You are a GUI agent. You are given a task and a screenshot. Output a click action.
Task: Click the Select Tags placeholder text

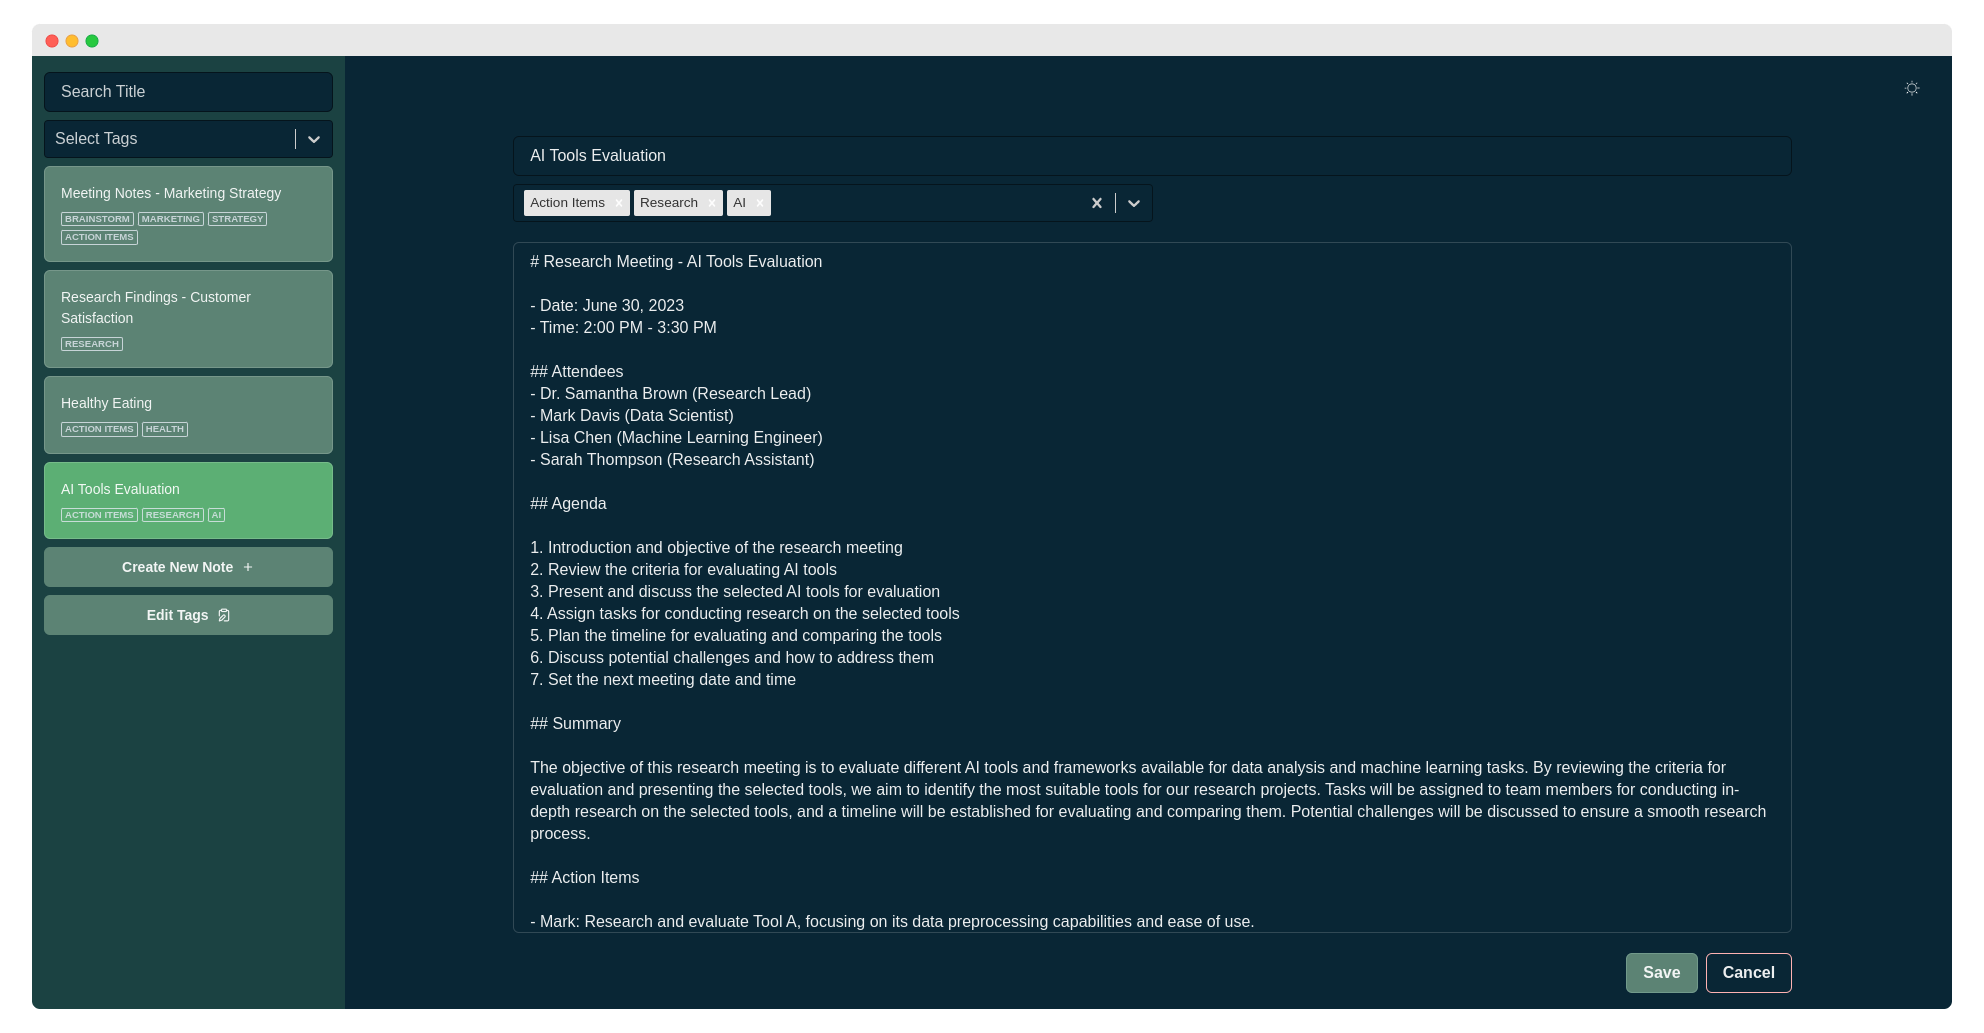click(96, 139)
